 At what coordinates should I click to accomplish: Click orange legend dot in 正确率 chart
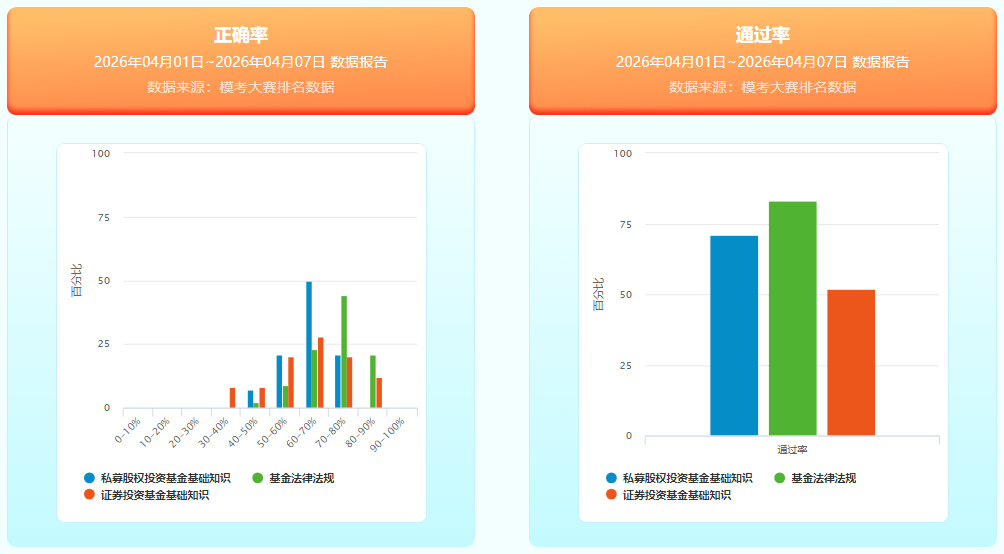[90, 494]
